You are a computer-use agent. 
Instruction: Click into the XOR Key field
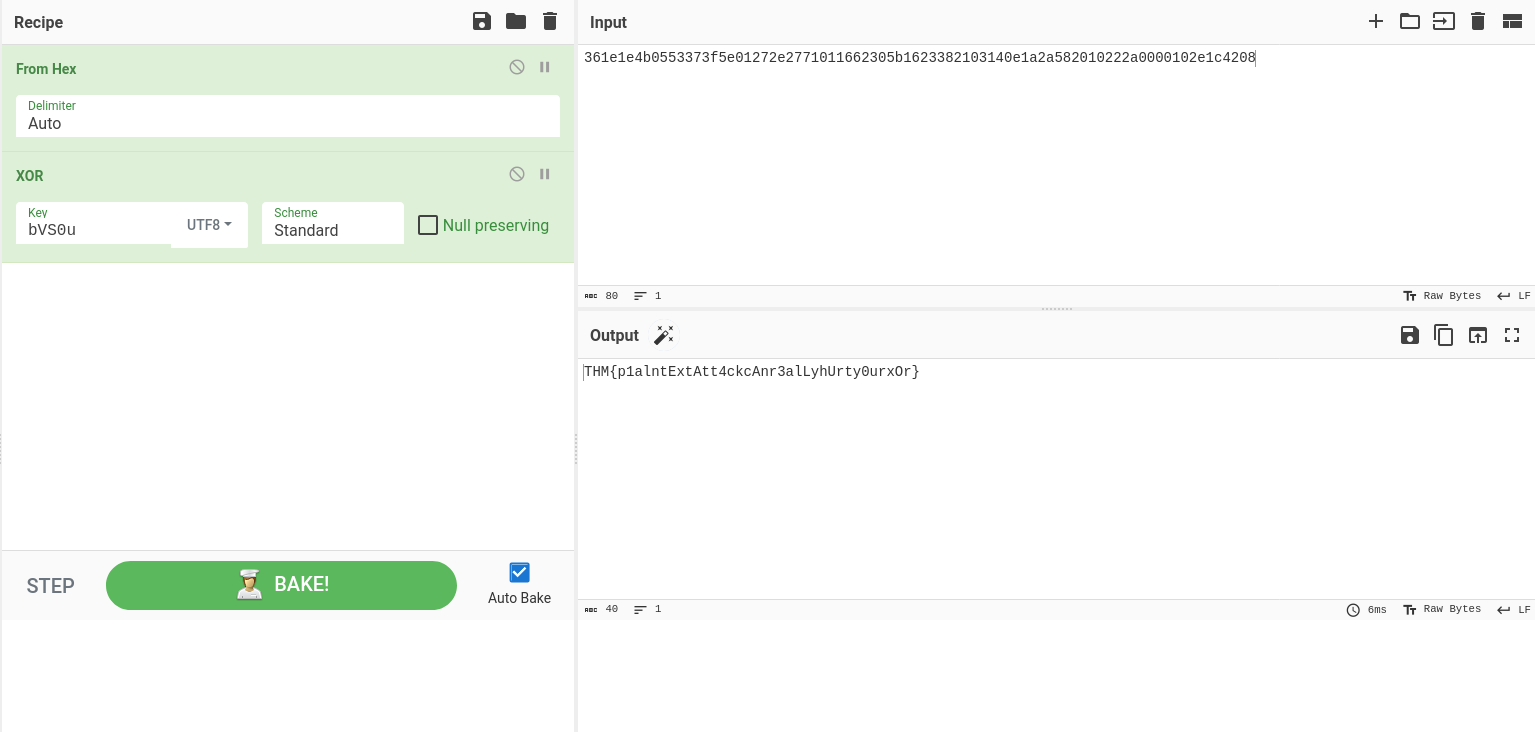[x=94, y=230]
